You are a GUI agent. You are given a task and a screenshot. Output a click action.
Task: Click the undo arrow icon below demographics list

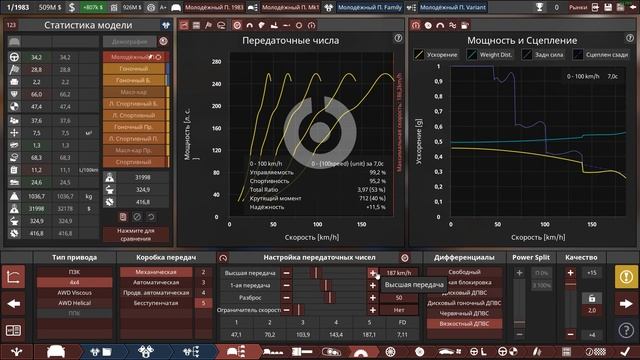coord(151,217)
